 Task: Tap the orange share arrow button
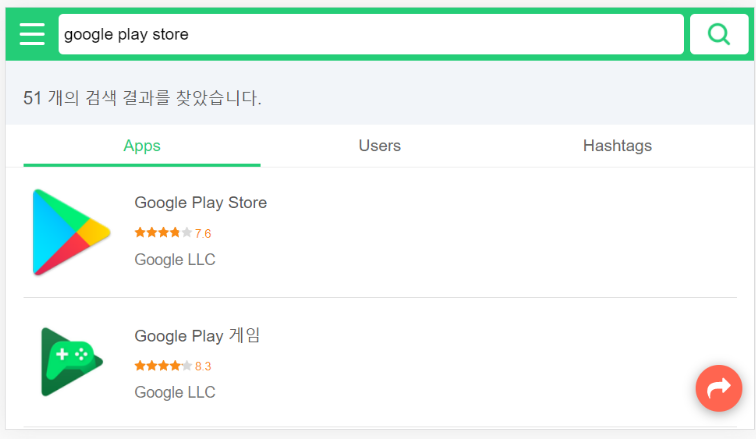click(x=718, y=388)
